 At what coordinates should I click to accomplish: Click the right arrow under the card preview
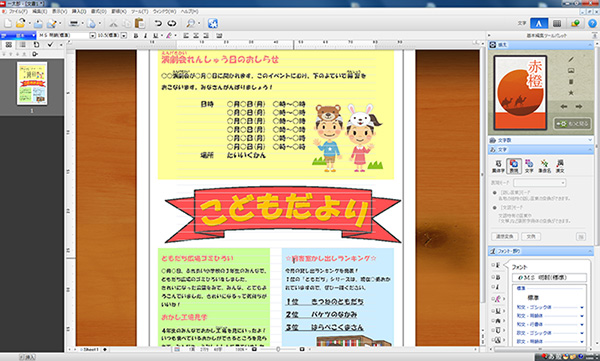point(579,107)
